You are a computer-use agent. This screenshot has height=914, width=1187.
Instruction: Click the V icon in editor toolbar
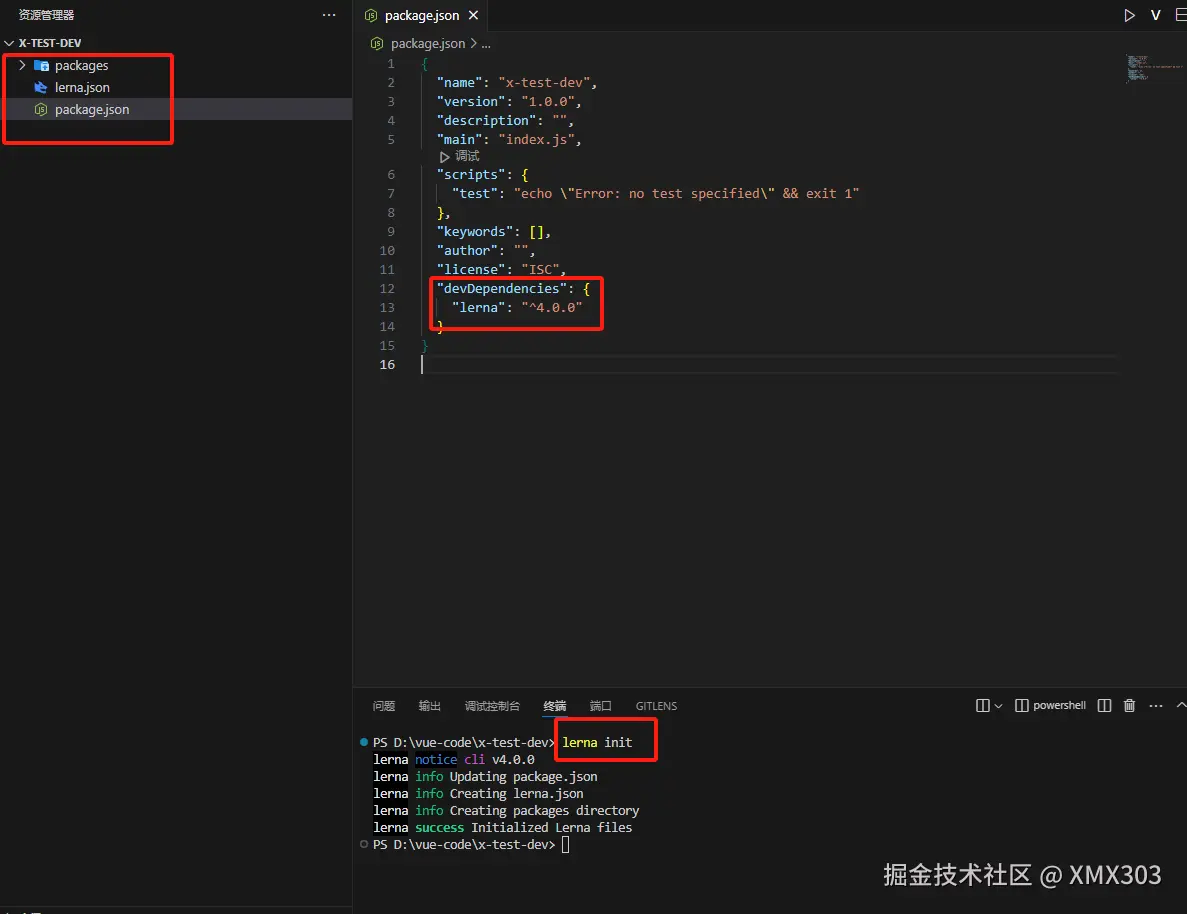tap(1155, 15)
